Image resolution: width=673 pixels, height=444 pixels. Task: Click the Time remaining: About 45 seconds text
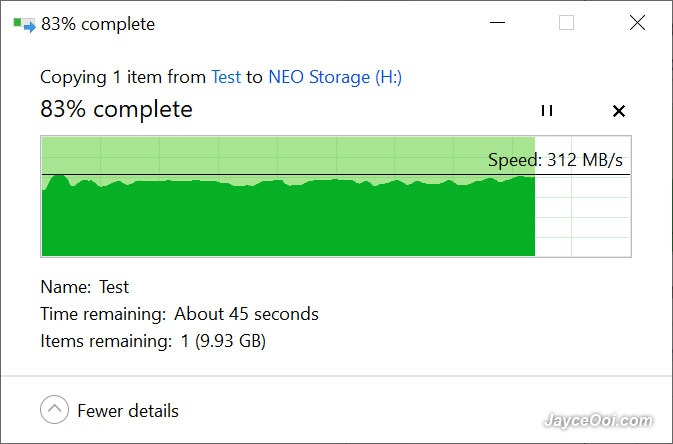(x=179, y=314)
